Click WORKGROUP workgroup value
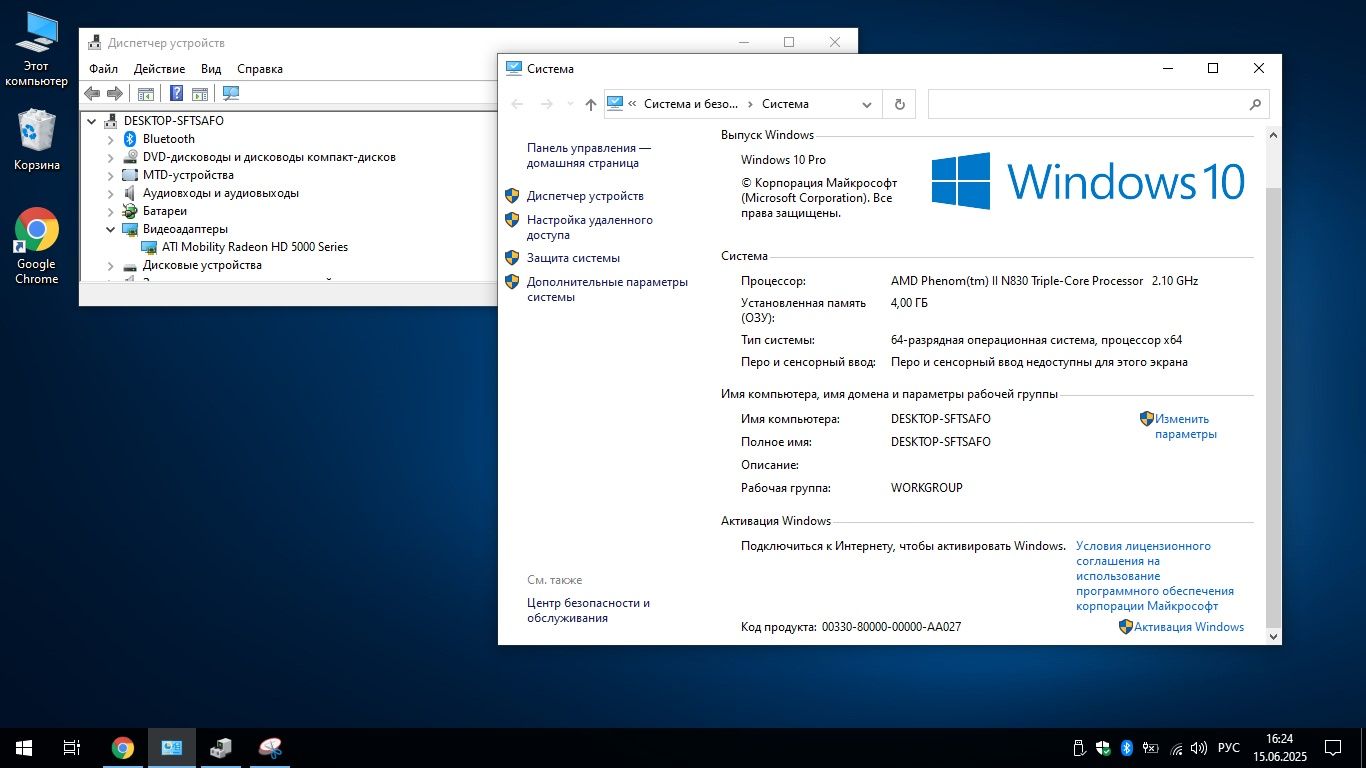Screen dimensions: 1366x768 pyautogui.click(x=927, y=488)
